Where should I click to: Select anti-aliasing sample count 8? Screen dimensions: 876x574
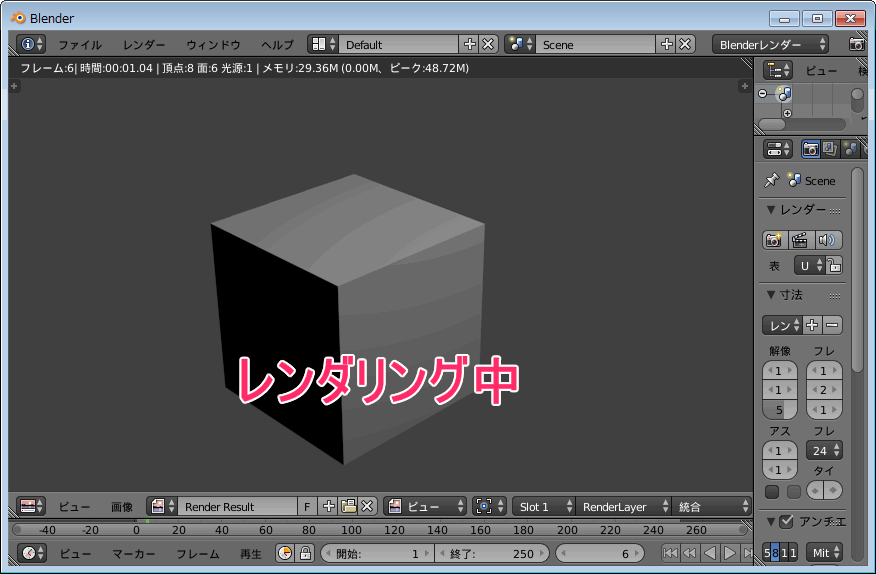(x=775, y=553)
